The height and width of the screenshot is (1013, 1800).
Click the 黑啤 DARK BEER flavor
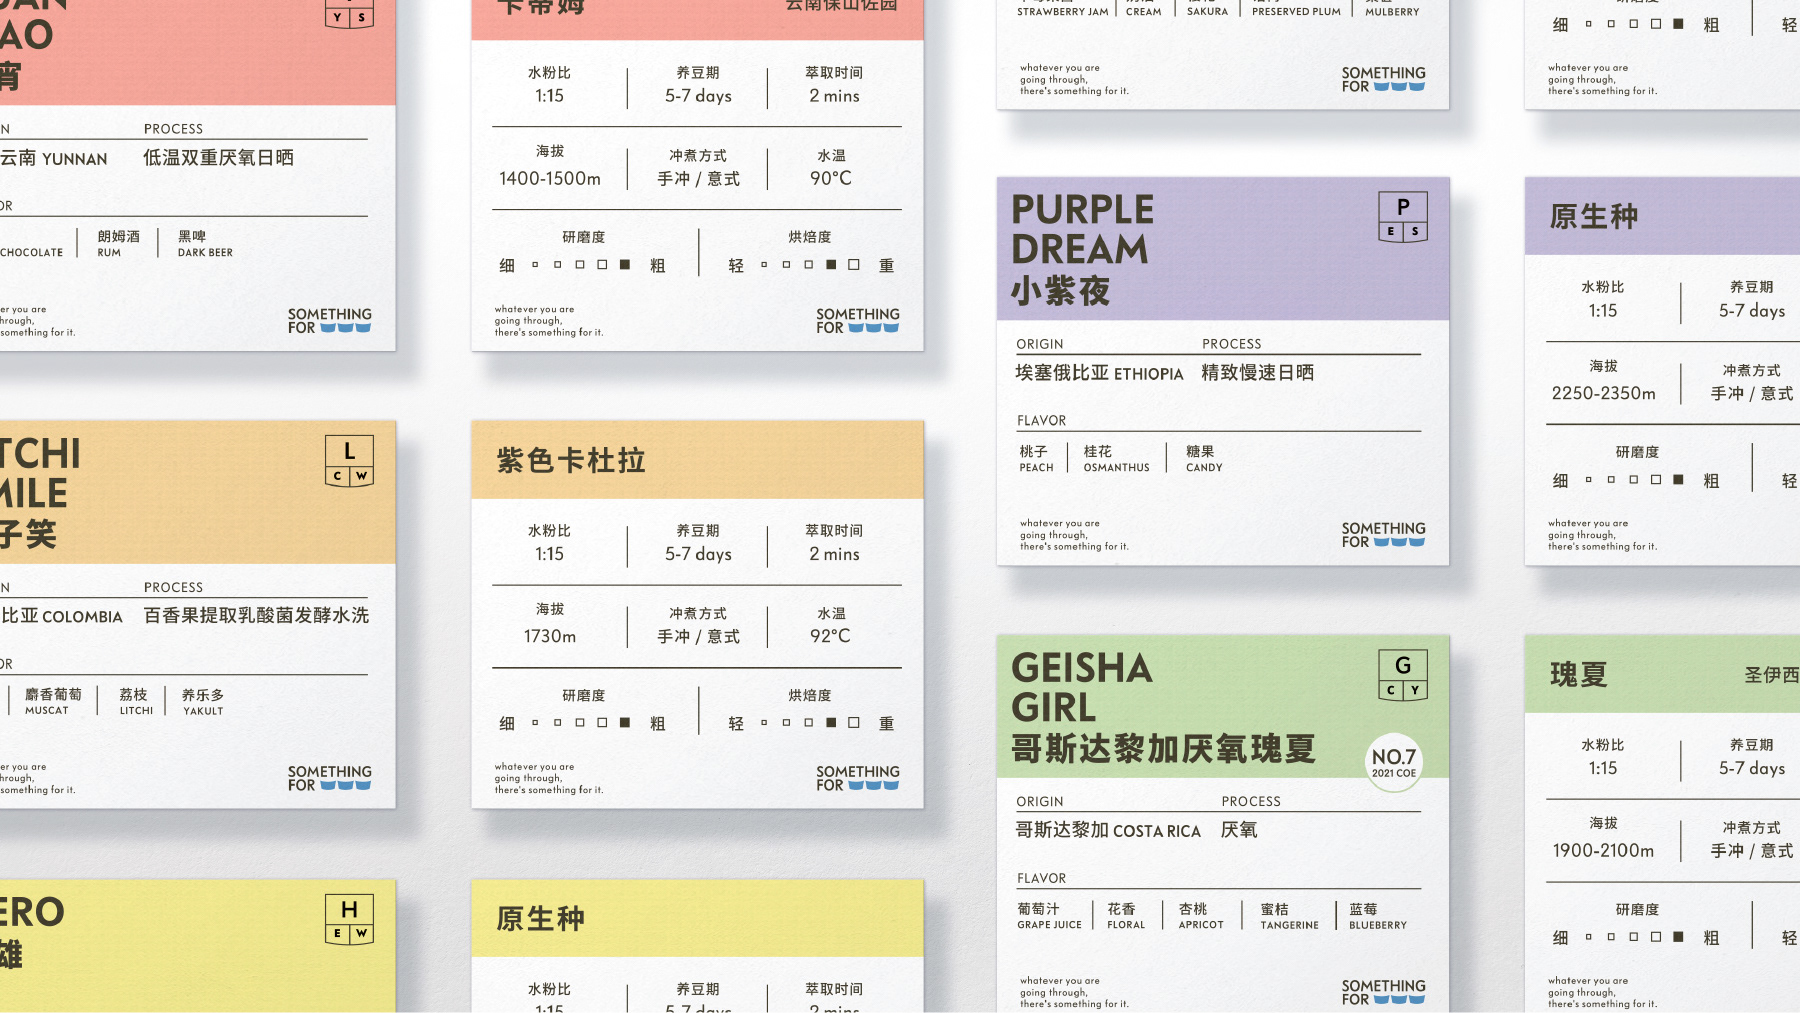[205, 243]
